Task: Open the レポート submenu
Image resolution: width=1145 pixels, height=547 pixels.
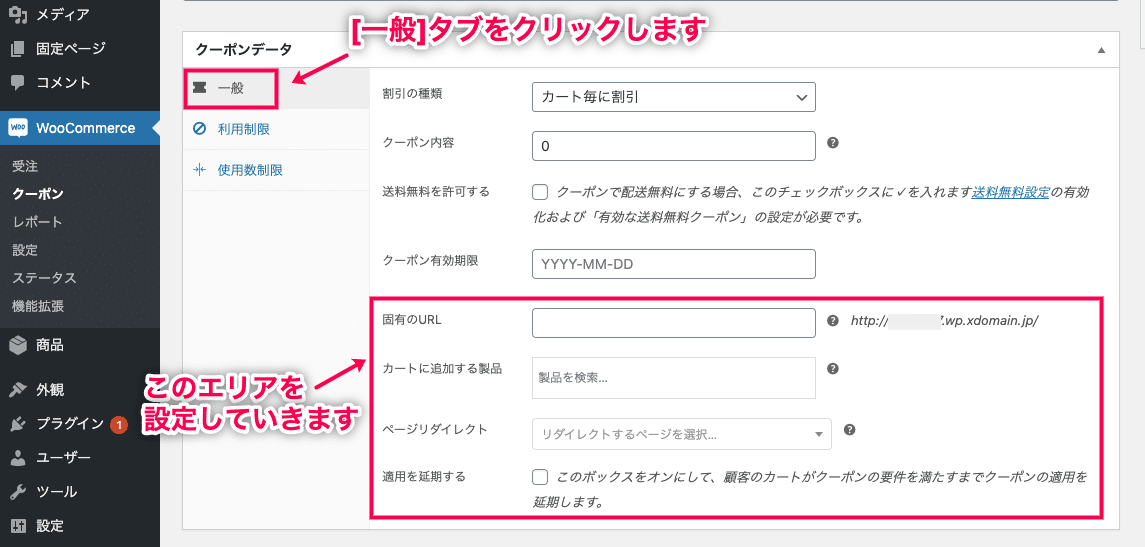Action: [x=37, y=222]
